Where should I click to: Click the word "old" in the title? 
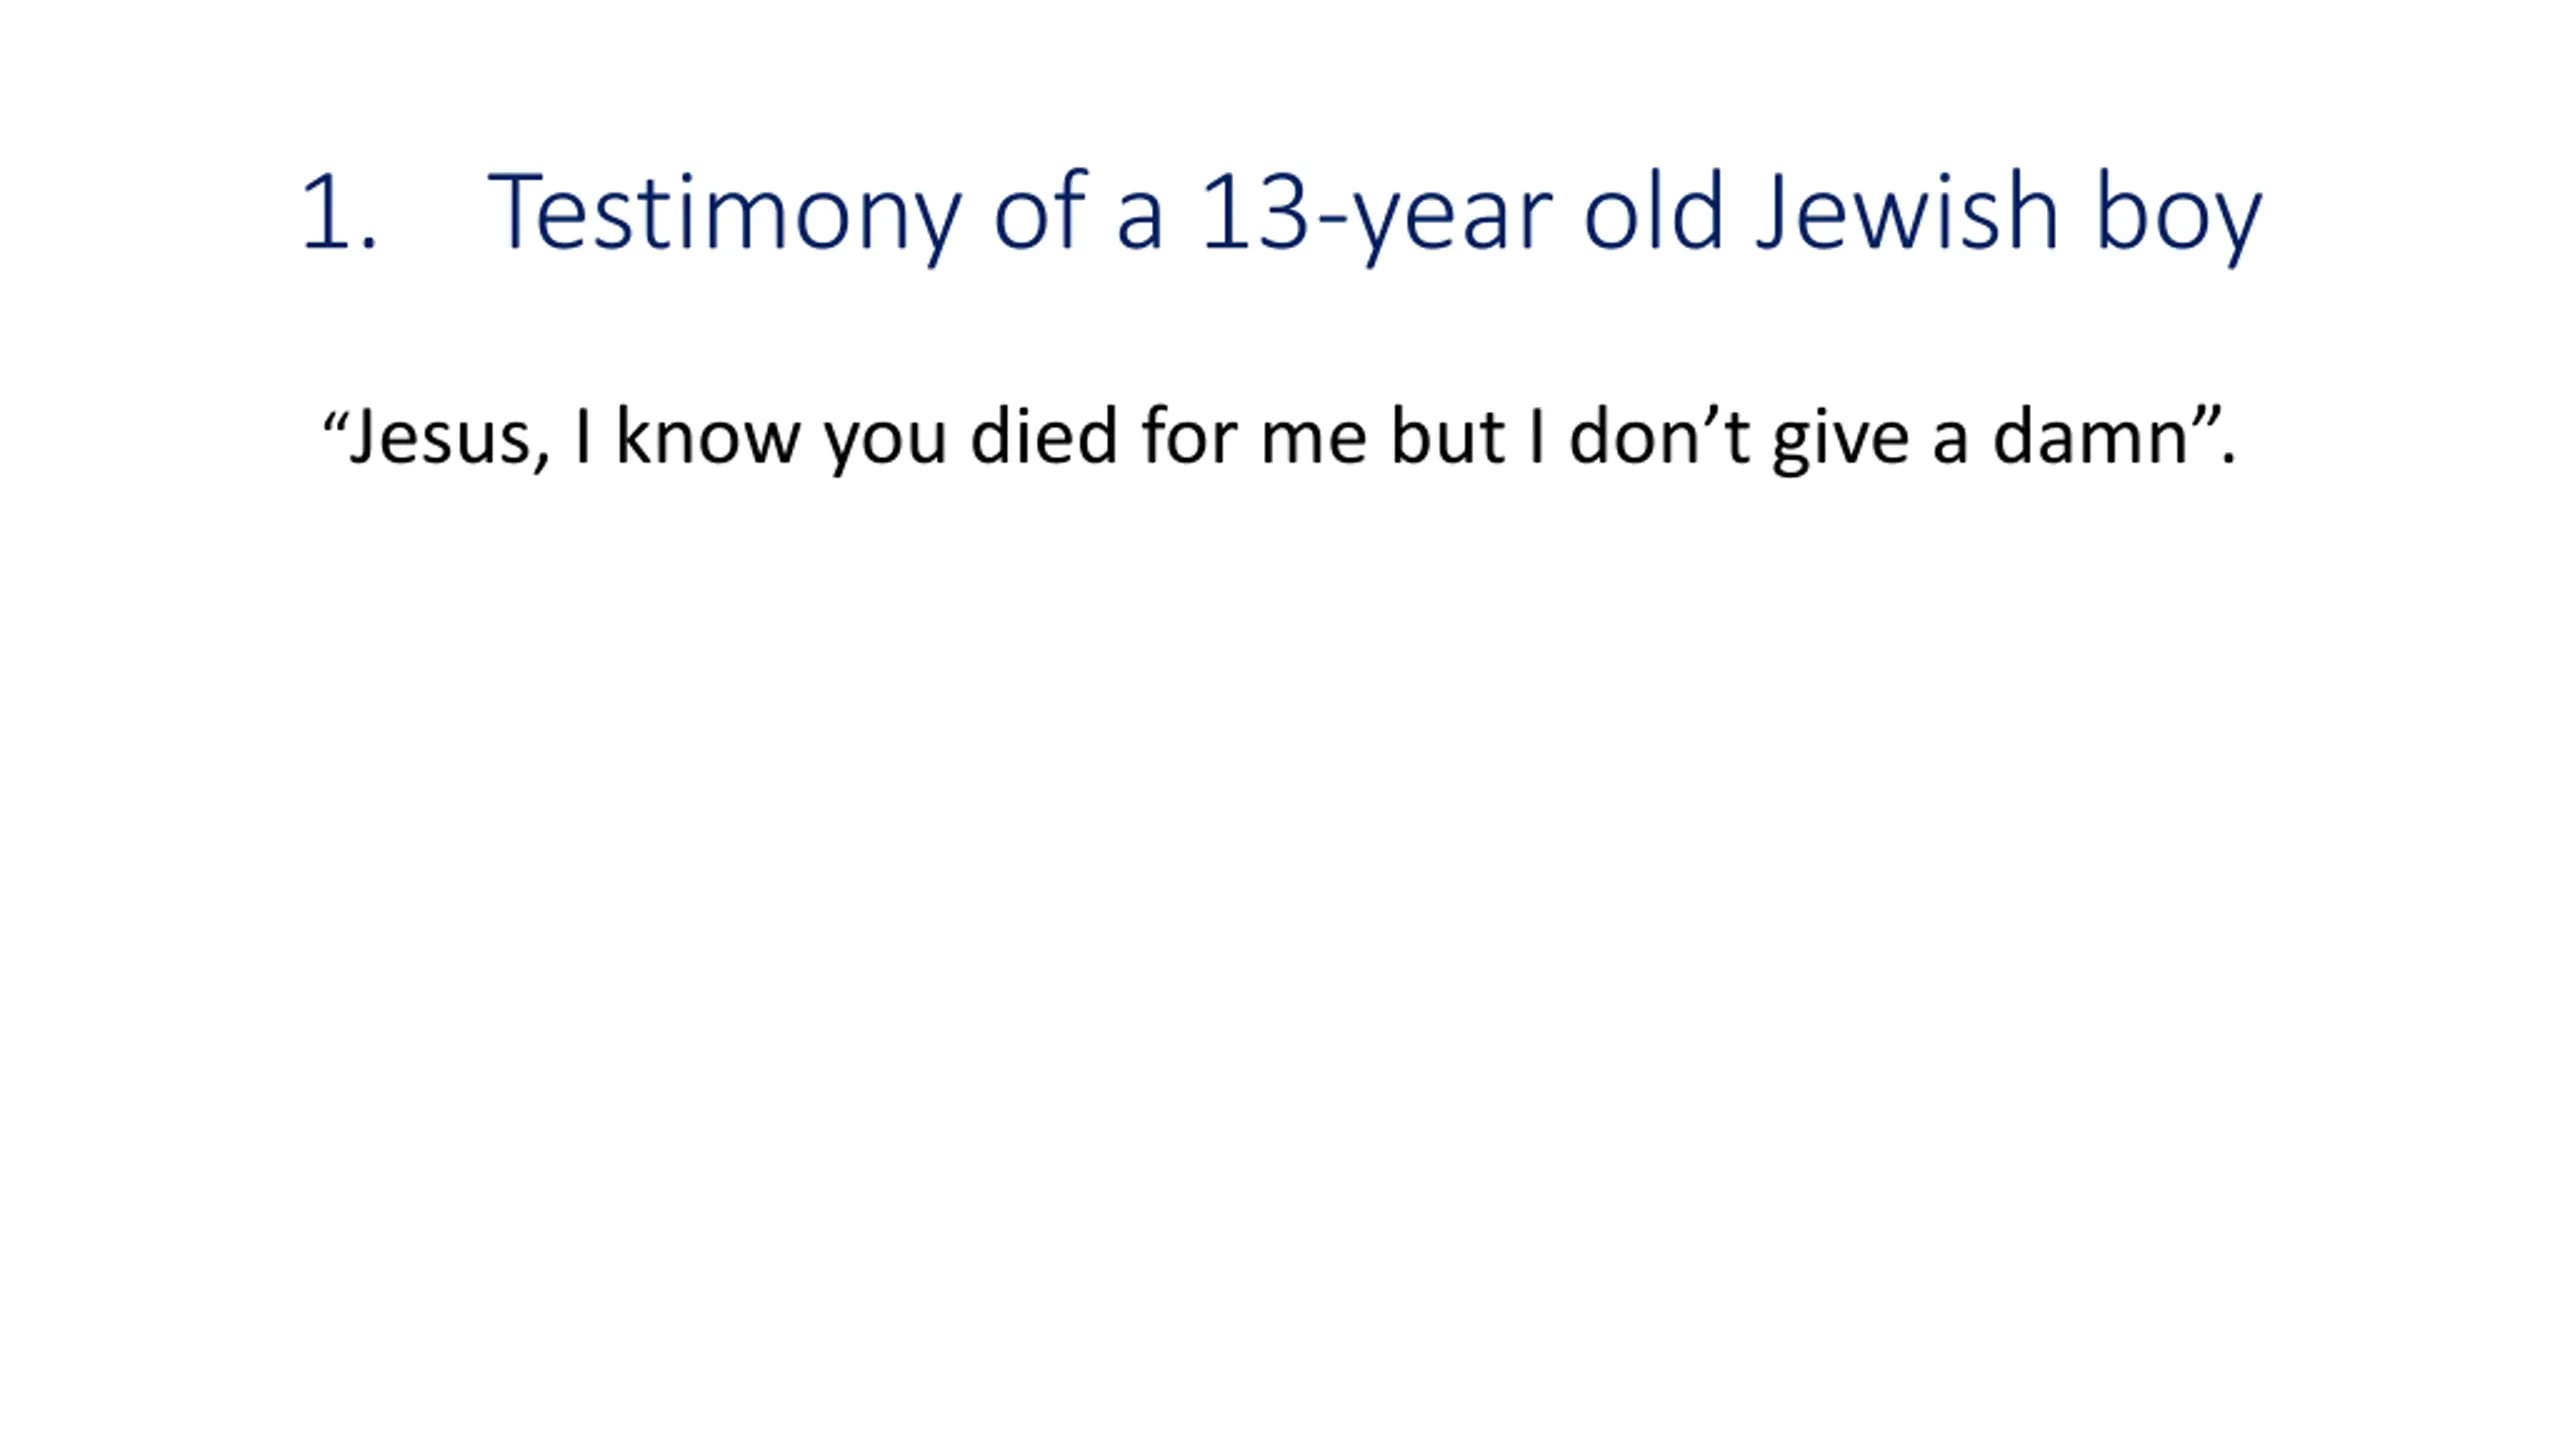click(x=1654, y=210)
